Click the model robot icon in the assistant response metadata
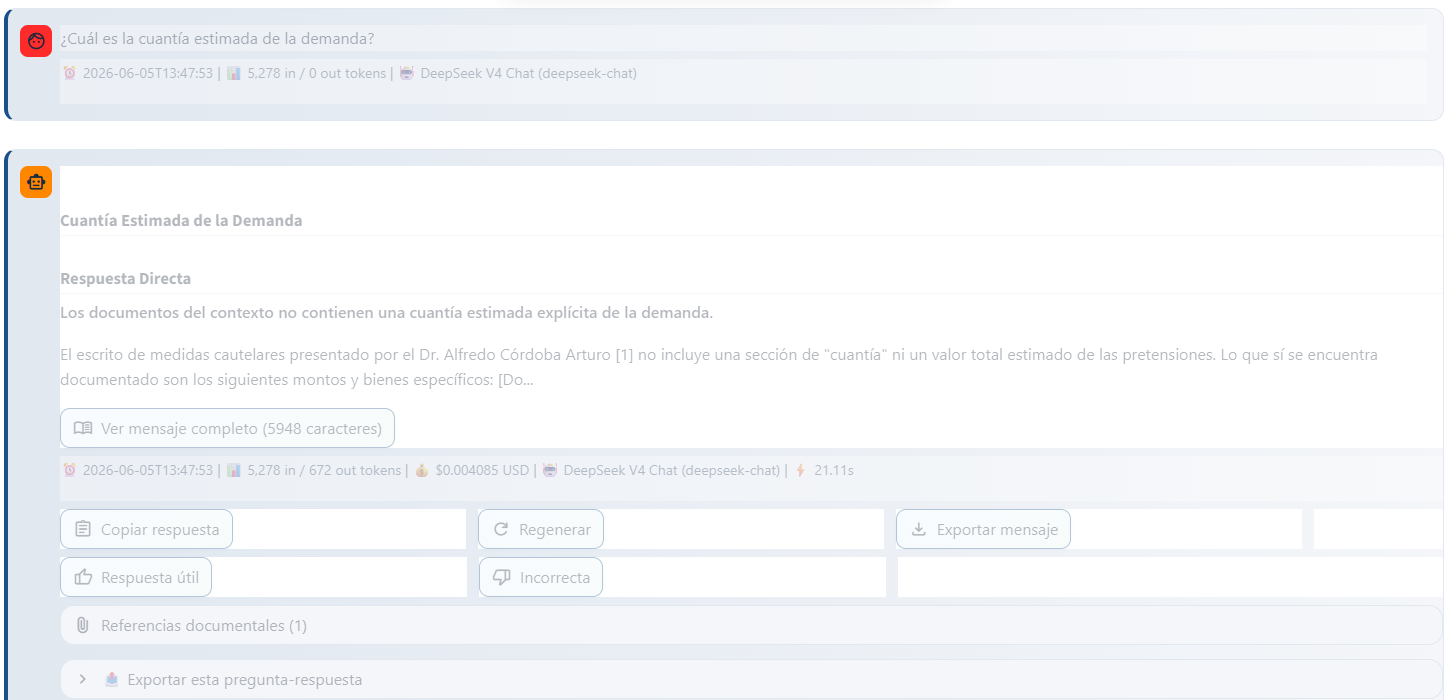Image resolution: width=1448 pixels, height=700 pixels. (550, 470)
